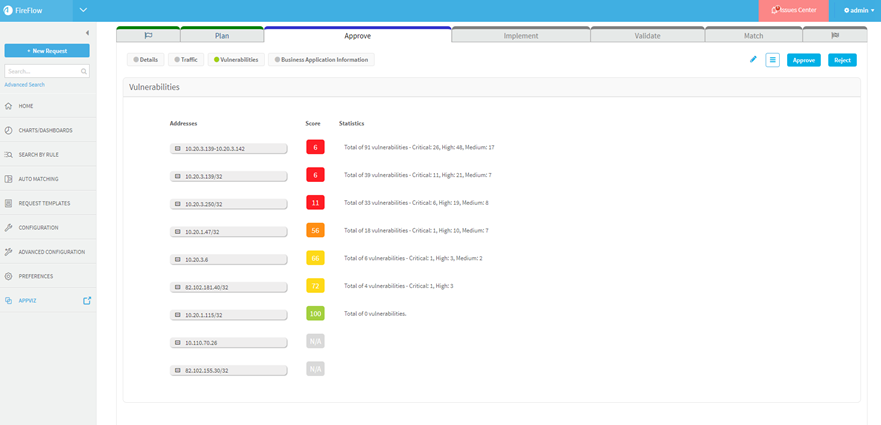Open the Issues Center alert
This screenshot has width=881, height=425.
pos(794,10)
